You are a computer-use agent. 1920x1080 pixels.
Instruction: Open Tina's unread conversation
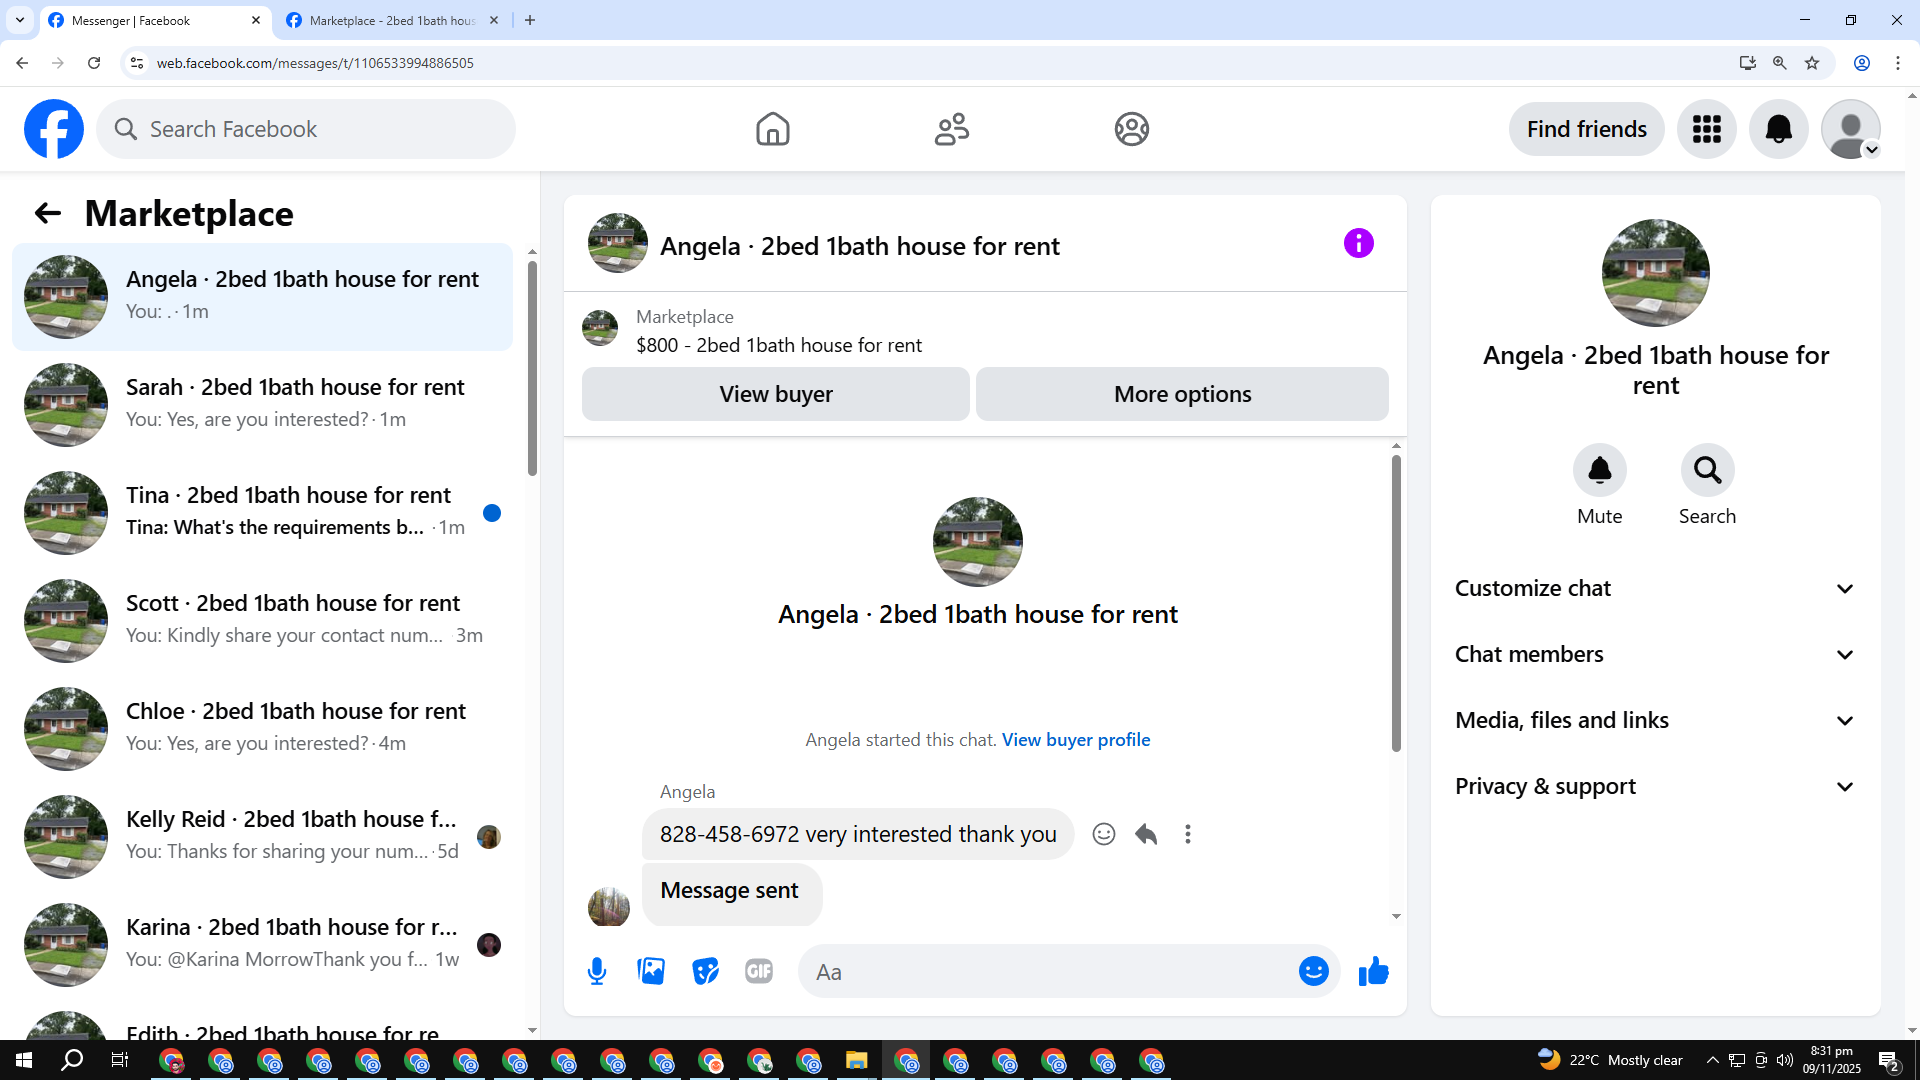[x=262, y=513]
